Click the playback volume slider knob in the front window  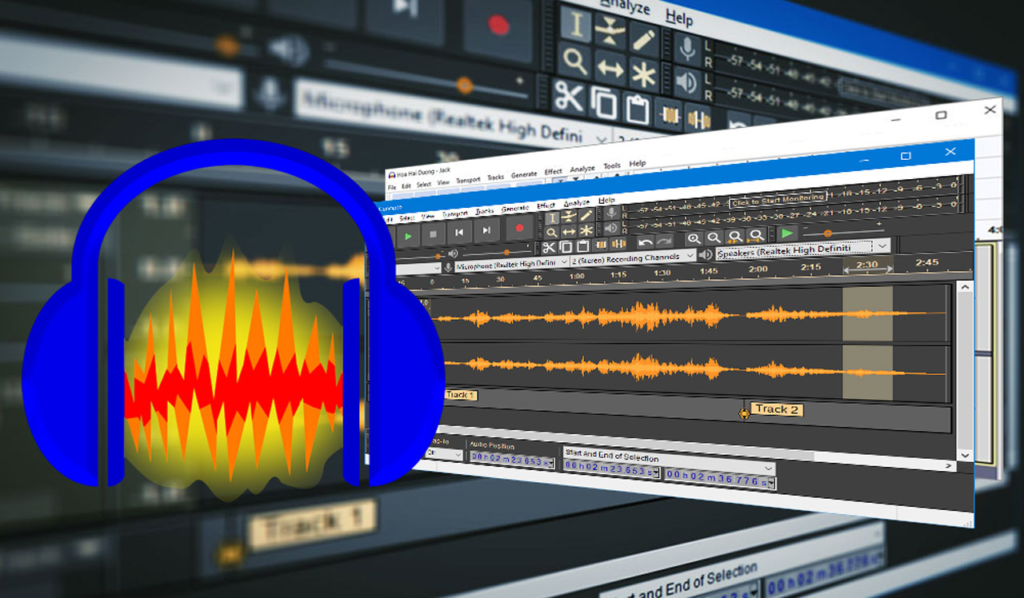507,253
